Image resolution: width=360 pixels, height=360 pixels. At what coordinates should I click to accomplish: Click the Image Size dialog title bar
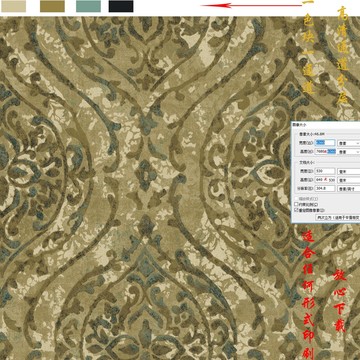tap(325, 124)
